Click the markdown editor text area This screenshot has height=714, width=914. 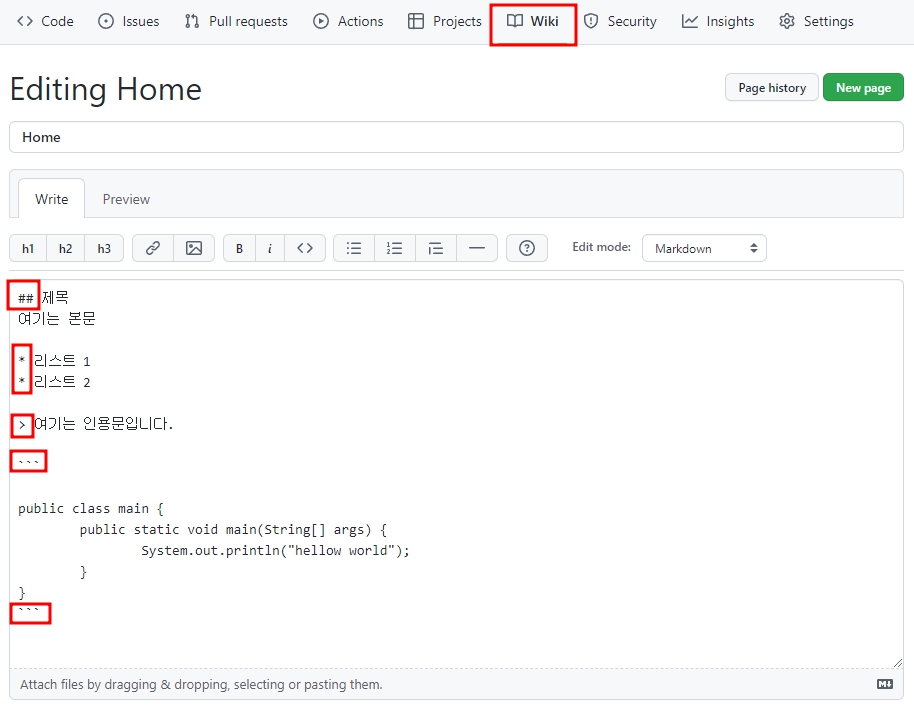[x=456, y=474]
